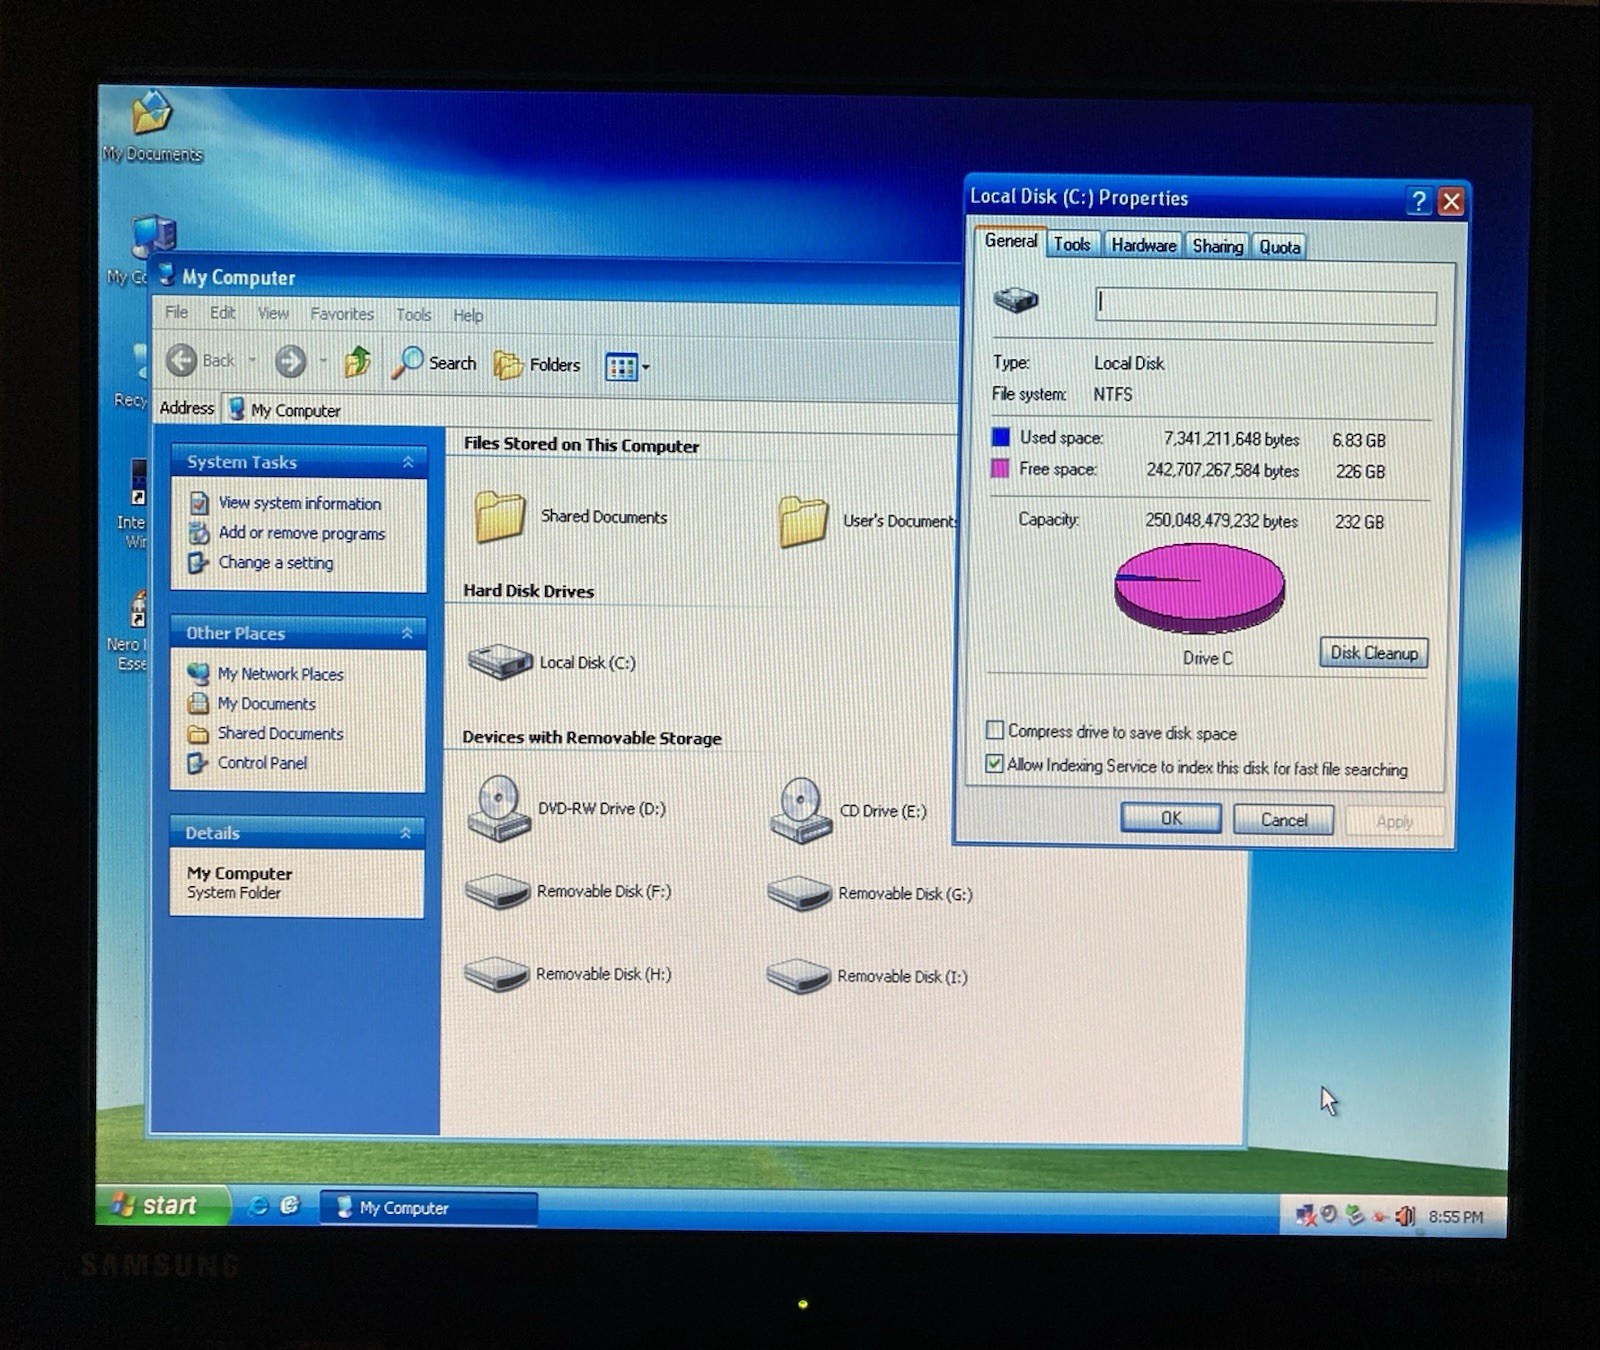Switch to the Hardware tab
This screenshot has height=1350, width=1600.
1143,245
